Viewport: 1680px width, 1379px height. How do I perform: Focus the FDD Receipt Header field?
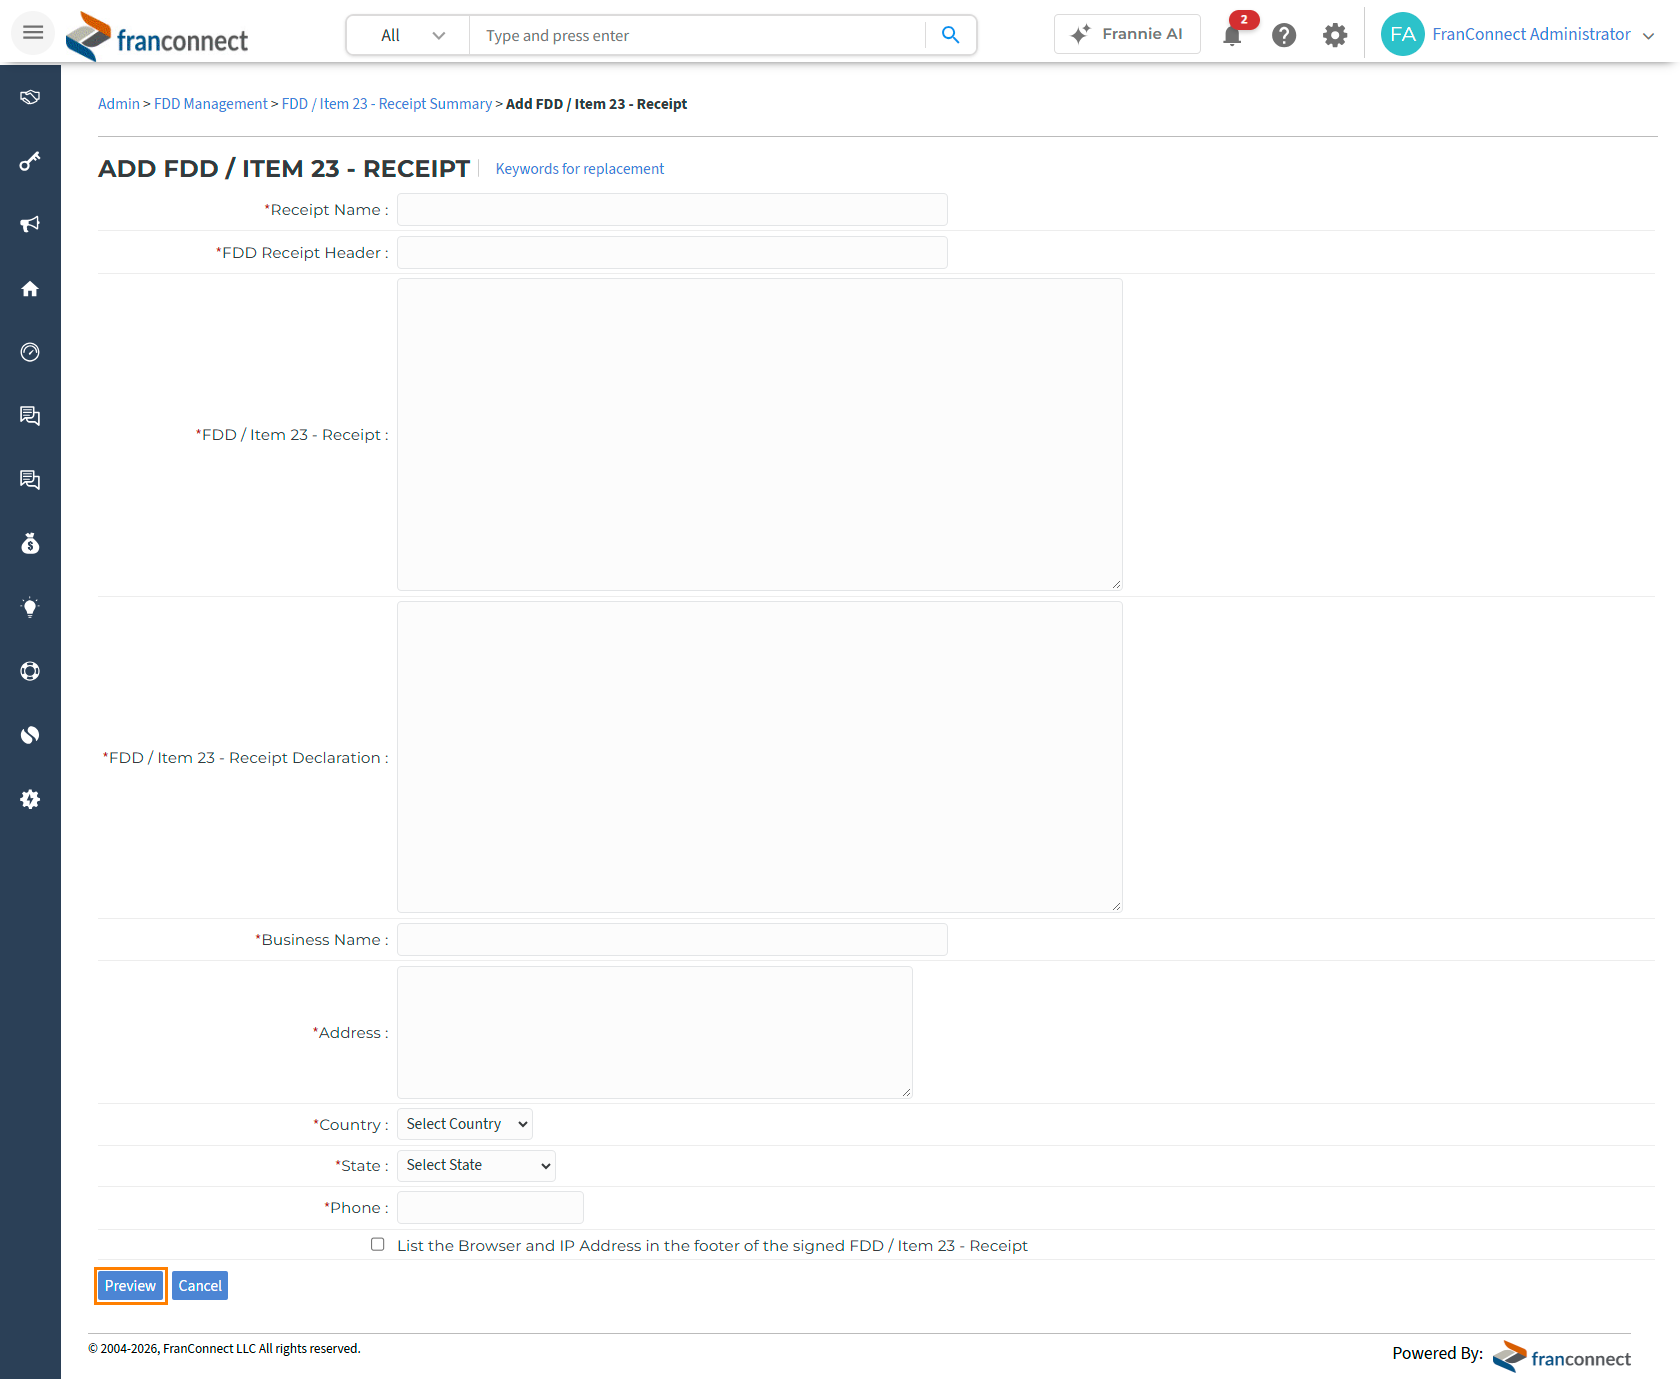coord(672,253)
